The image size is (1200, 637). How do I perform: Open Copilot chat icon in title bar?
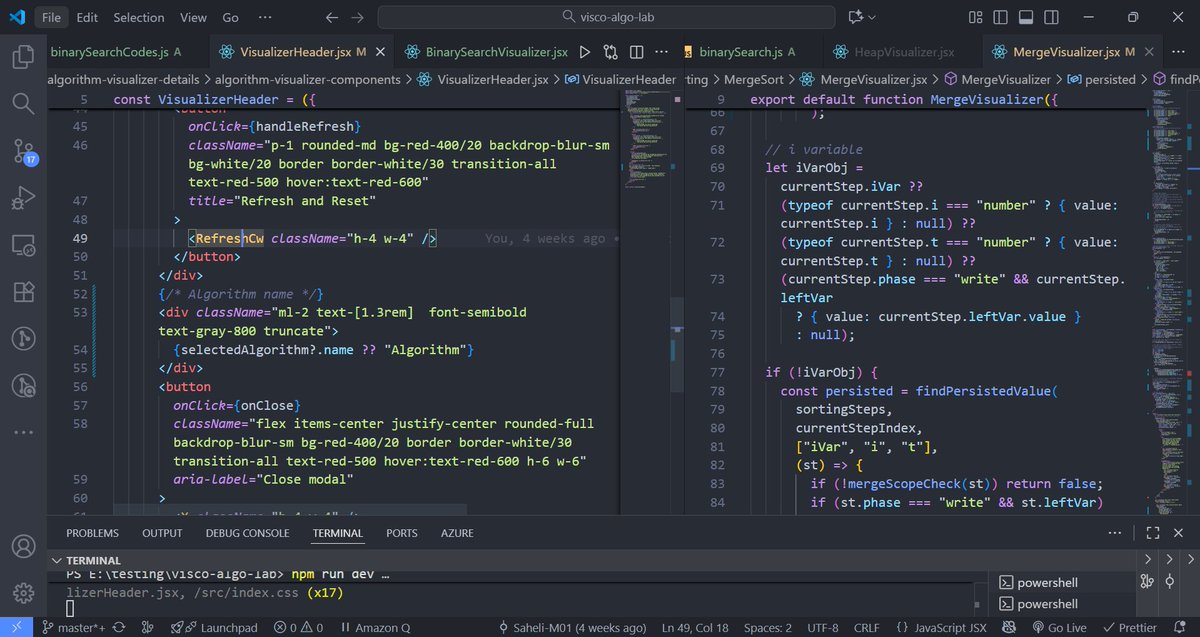[855, 17]
